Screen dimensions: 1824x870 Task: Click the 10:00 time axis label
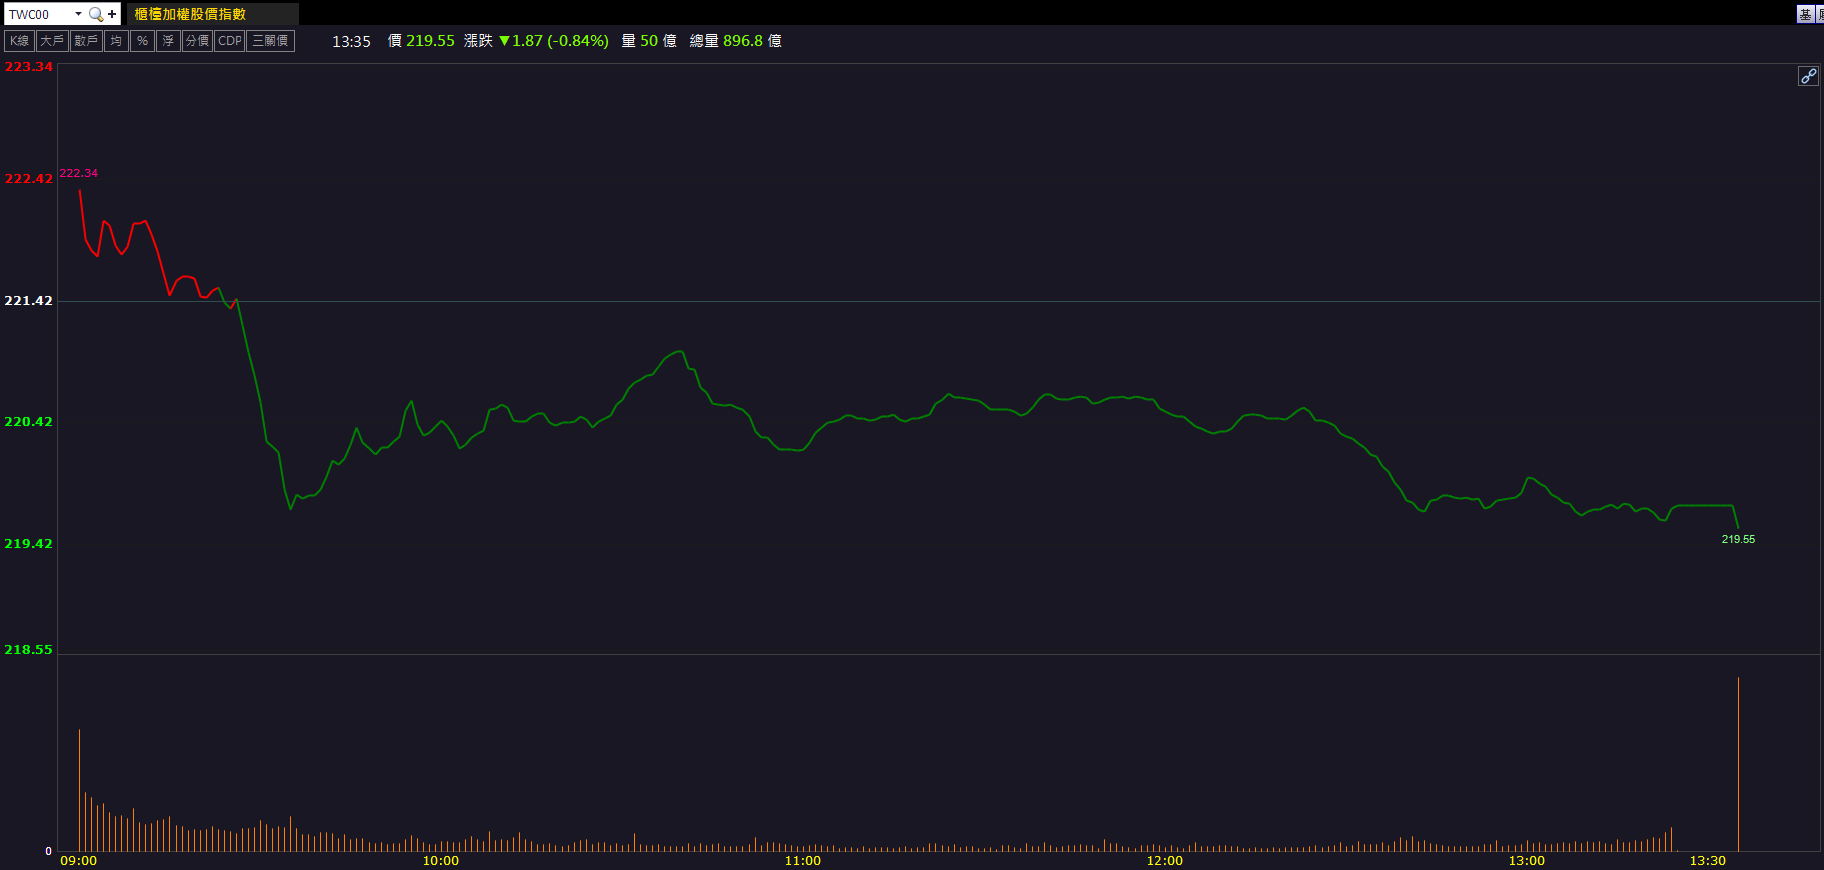tap(441, 861)
